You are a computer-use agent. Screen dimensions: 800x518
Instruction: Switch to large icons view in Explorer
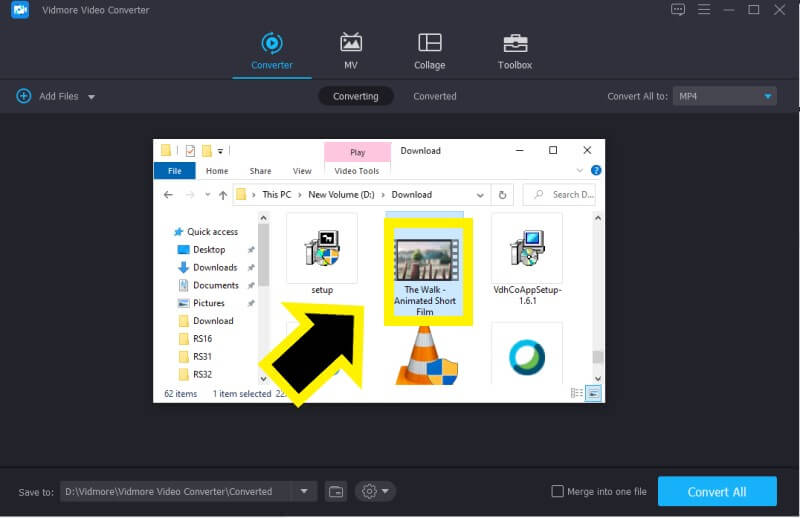tap(592, 393)
